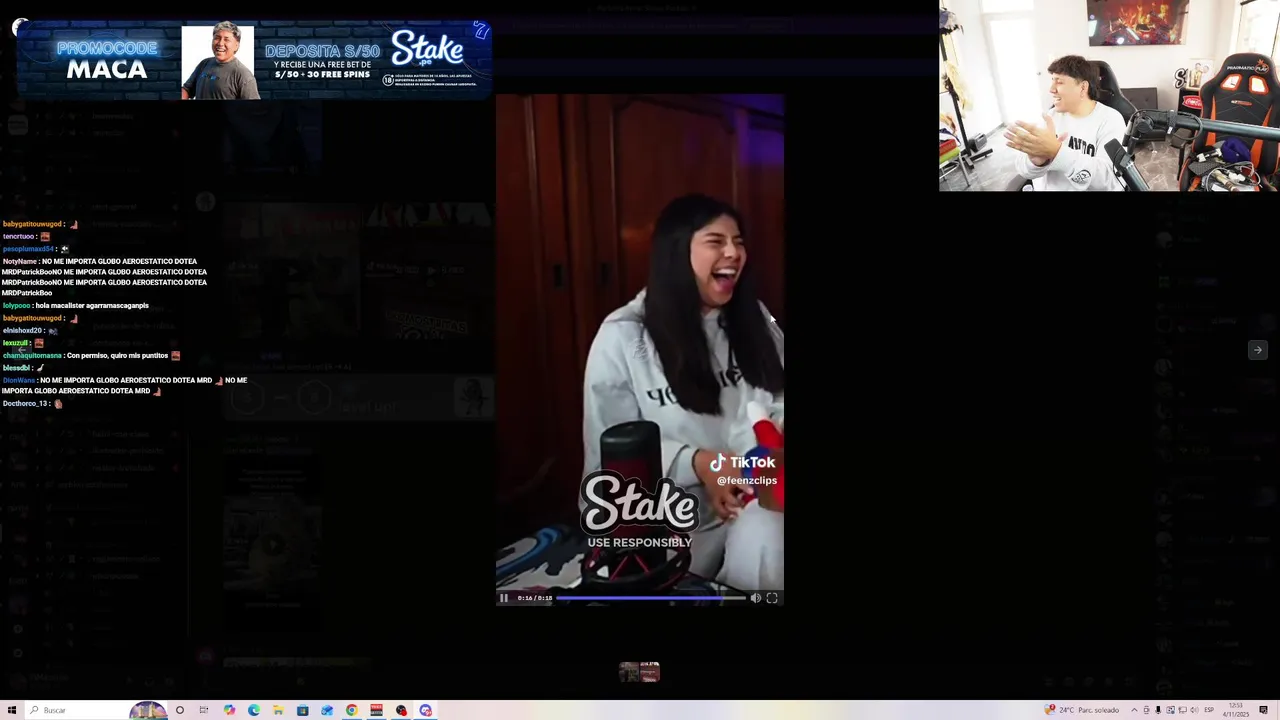1280x720 pixels.
Task: Show hidden system tray icons
Action: [x=1134, y=710]
